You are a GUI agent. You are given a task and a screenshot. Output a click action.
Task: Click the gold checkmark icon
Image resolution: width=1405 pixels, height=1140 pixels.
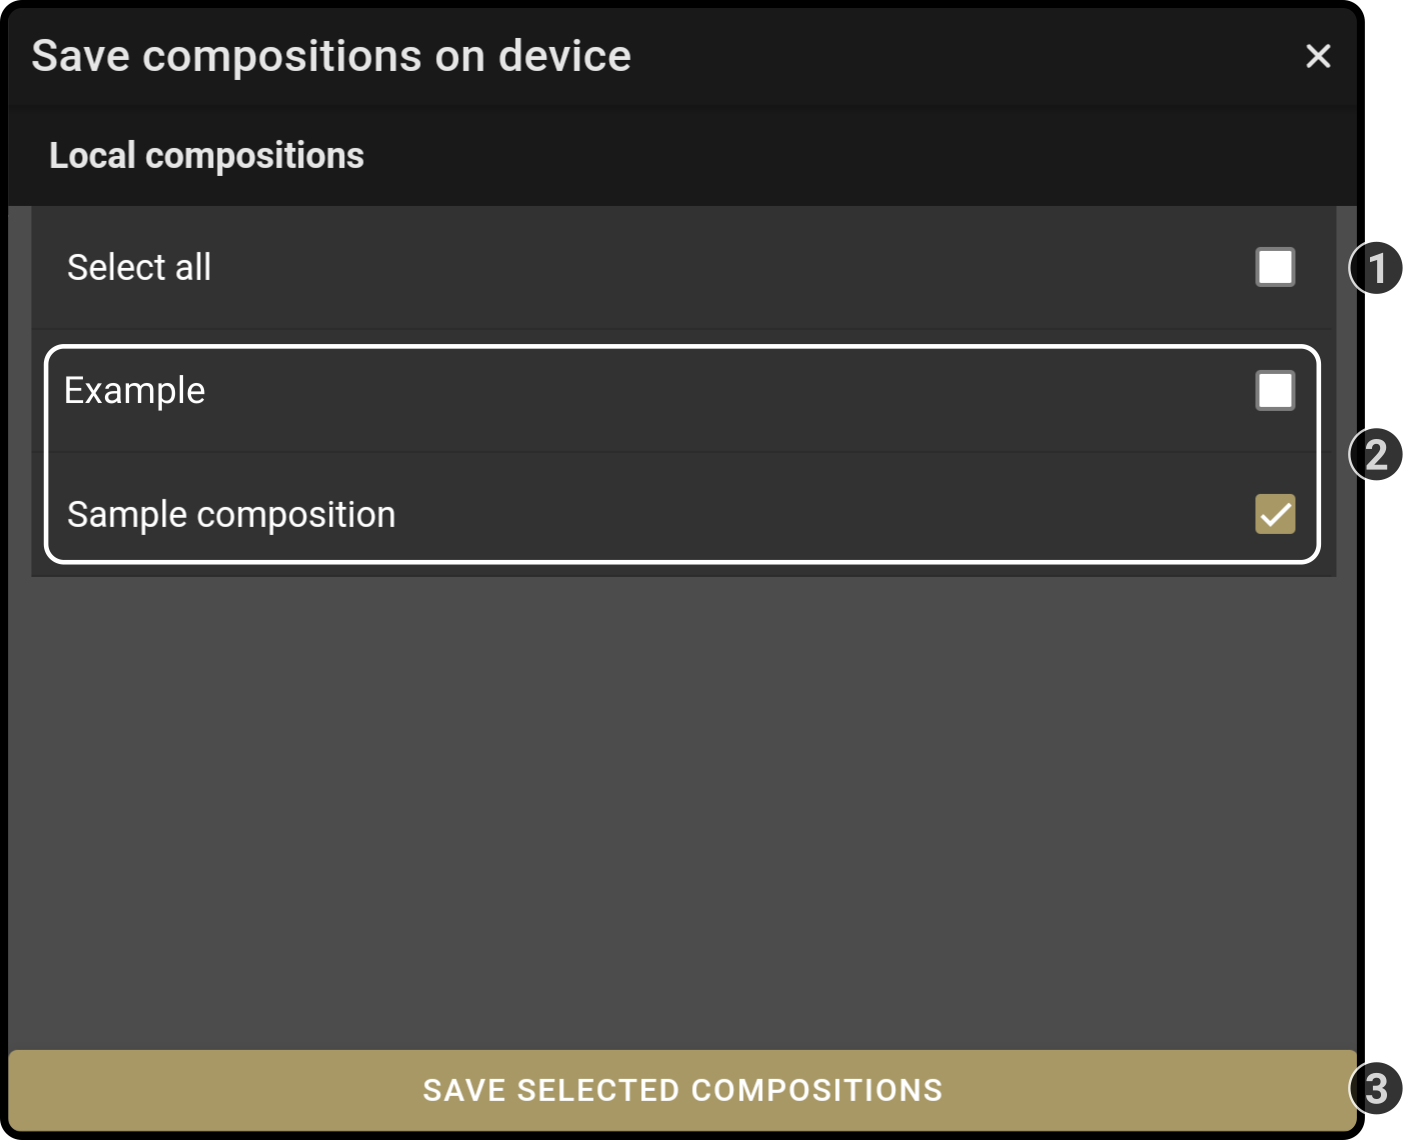coord(1275,514)
